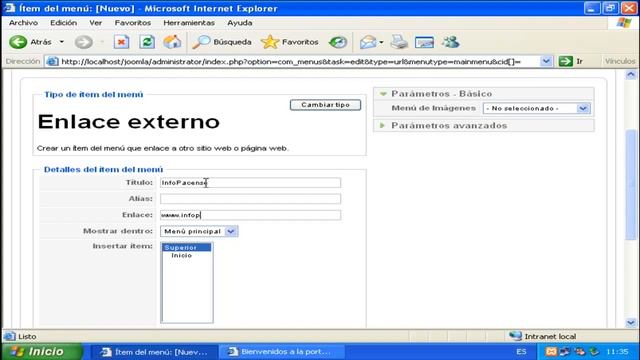
Task: Select Inicio in Insertar ítem list
Action: (x=182, y=256)
